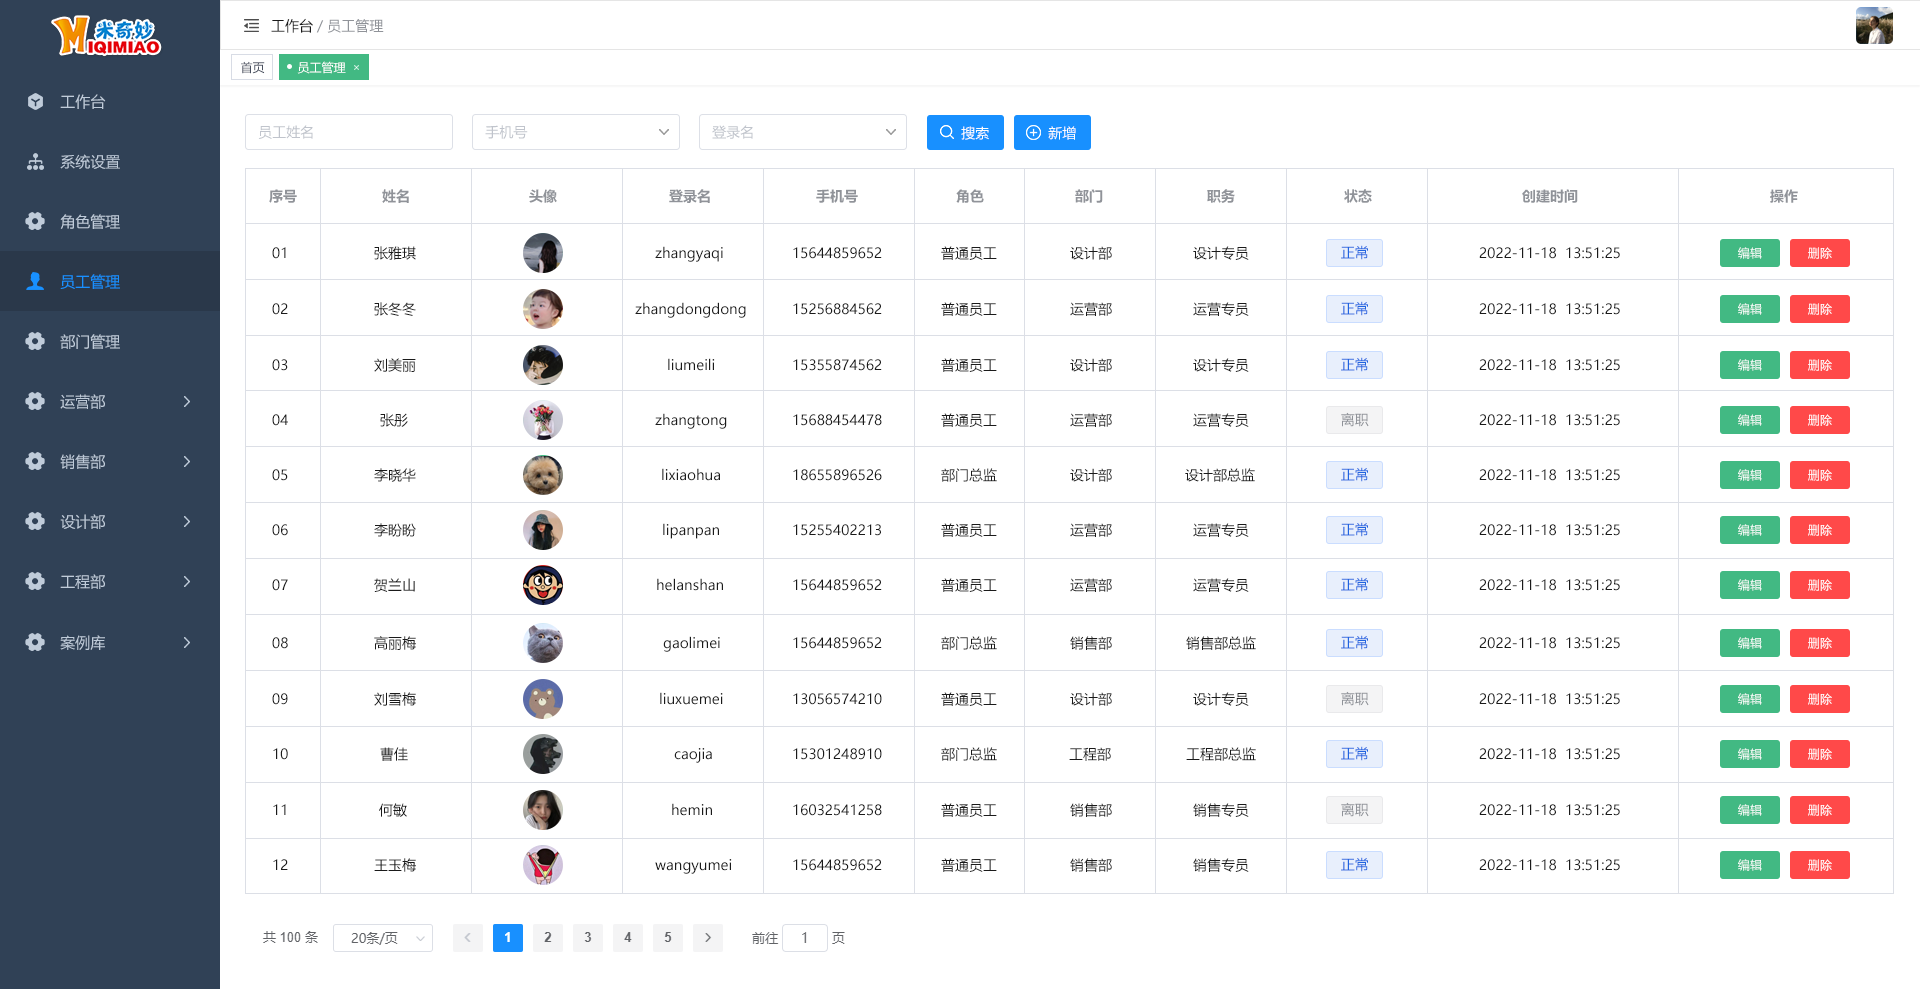1920x989 pixels.
Task: Open 工作台 in the sidebar menu
Action: [x=110, y=101]
